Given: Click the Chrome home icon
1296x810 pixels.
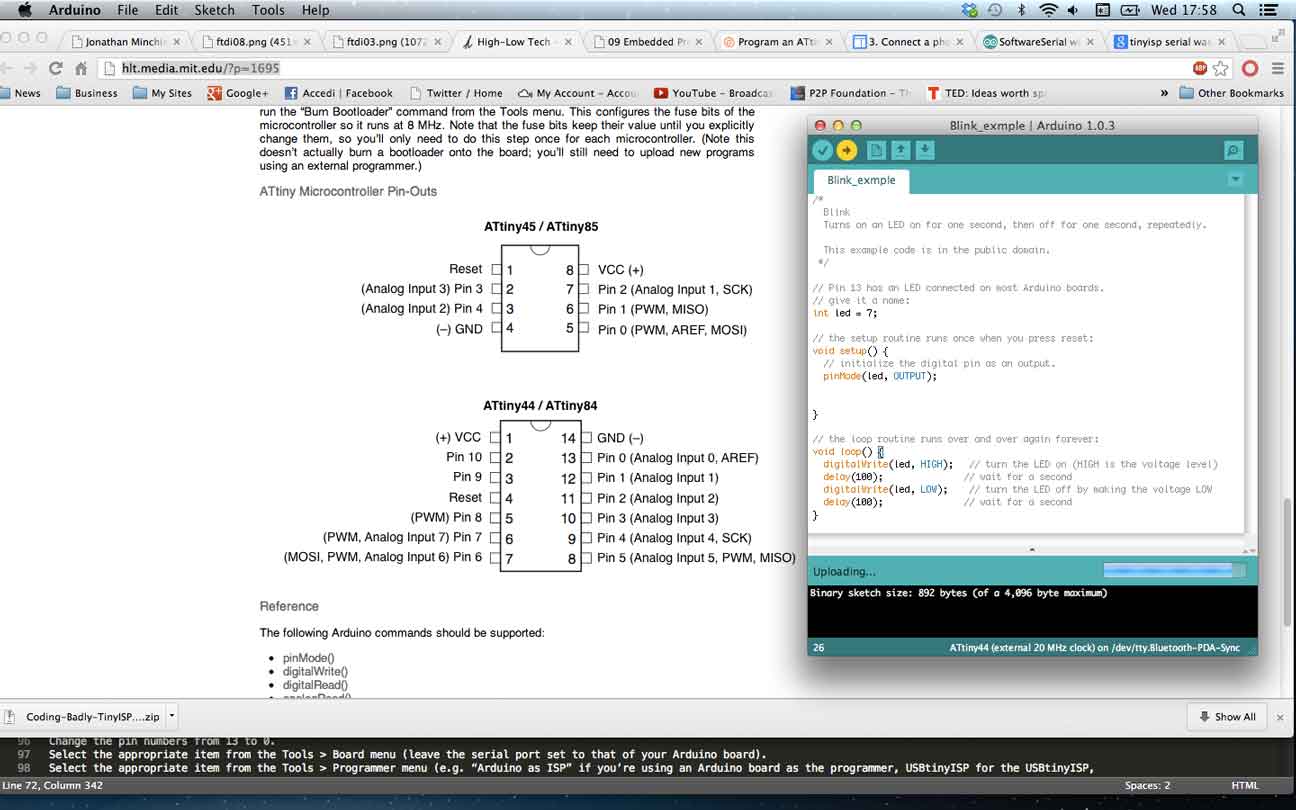Looking at the screenshot, I should [81, 68].
